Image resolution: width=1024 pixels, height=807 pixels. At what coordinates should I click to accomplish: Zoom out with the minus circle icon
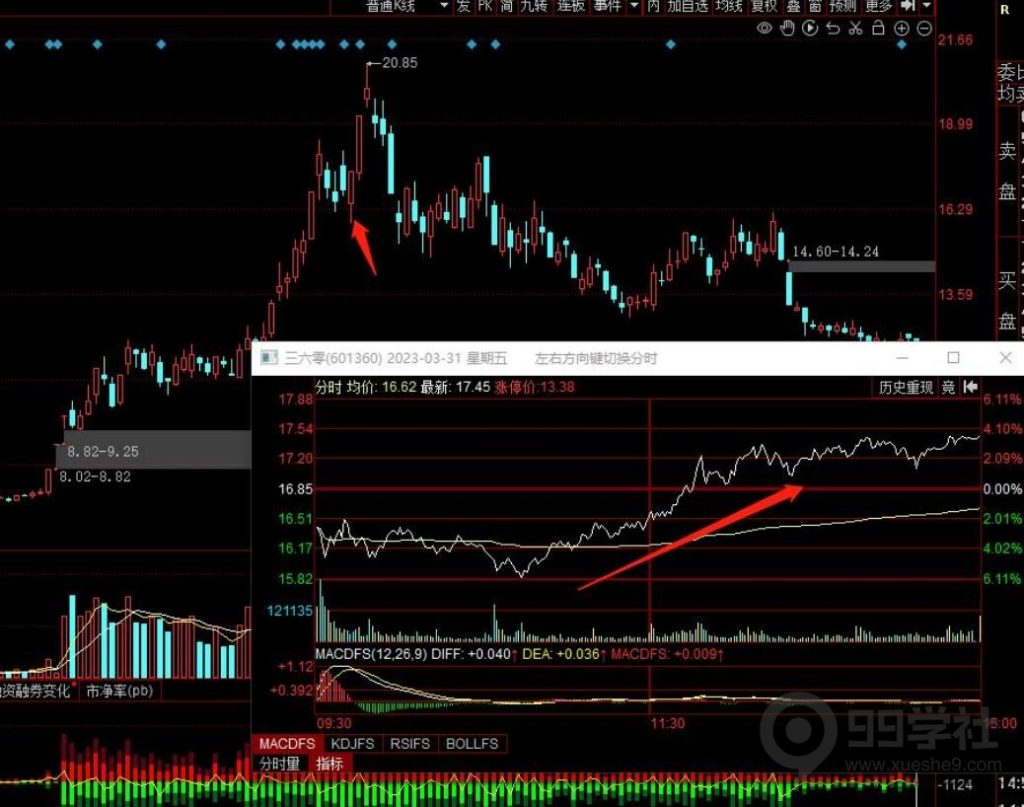point(924,28)
